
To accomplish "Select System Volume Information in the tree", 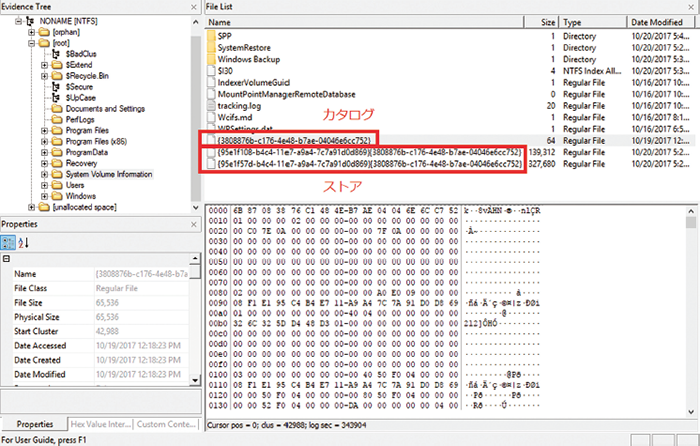I will pos(108,174).
